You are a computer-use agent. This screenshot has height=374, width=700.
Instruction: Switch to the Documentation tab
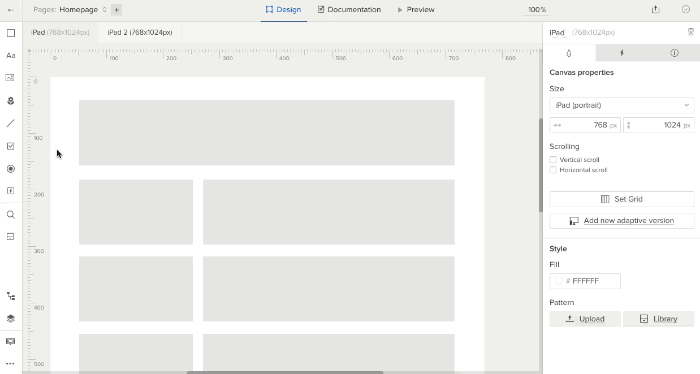349,10
